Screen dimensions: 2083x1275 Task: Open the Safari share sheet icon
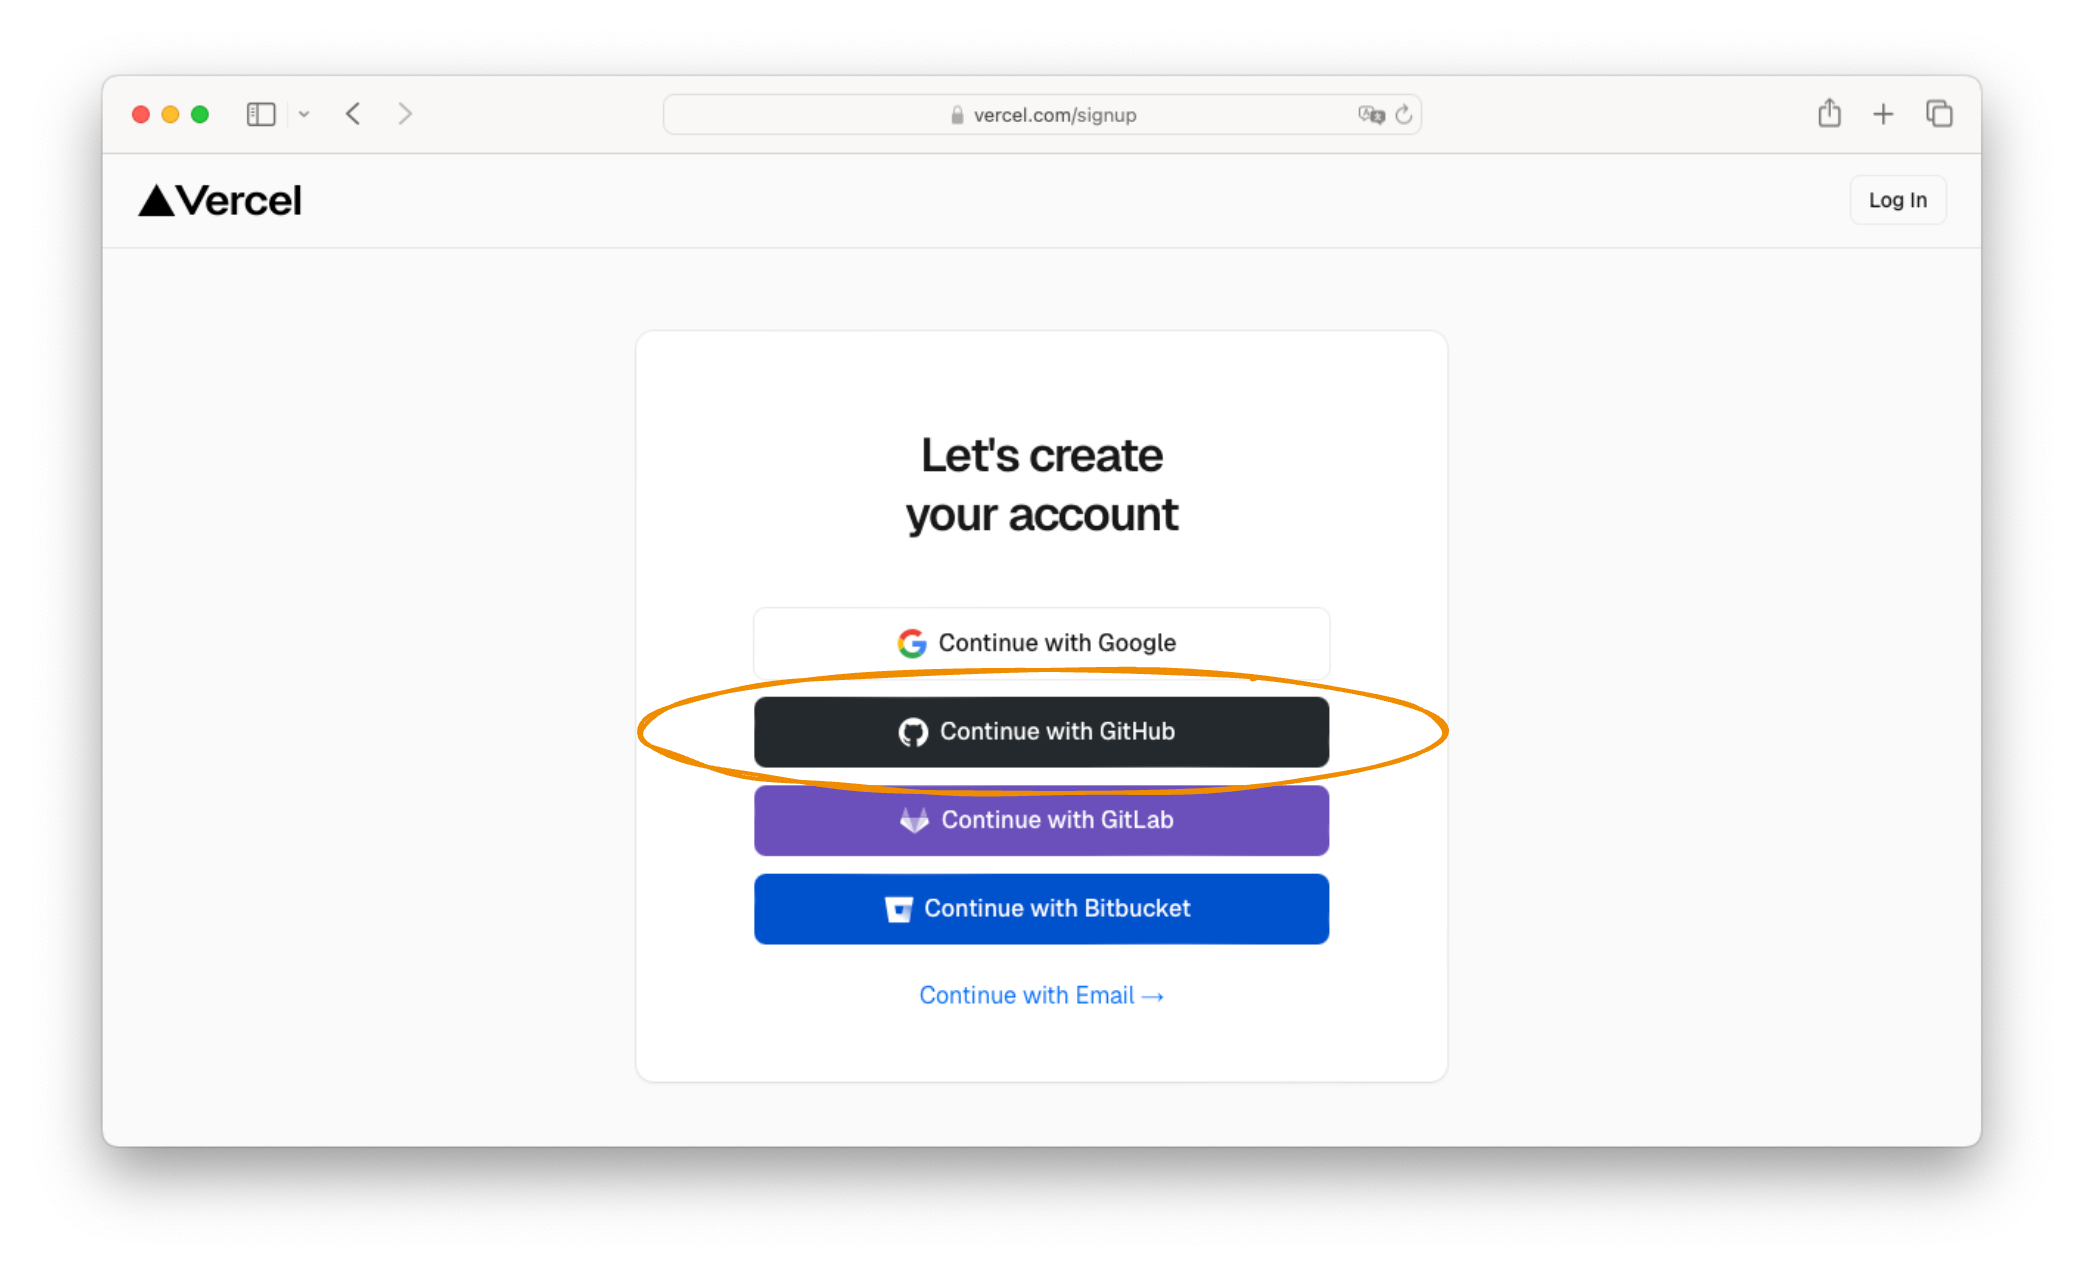(x=1829, y=113)
